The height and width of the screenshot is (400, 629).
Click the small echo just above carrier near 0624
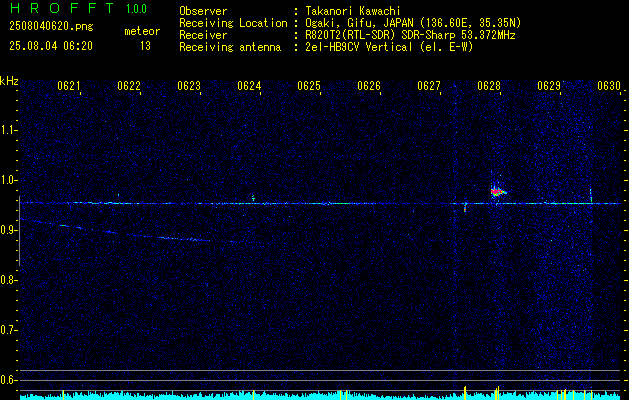coord(253,197)
